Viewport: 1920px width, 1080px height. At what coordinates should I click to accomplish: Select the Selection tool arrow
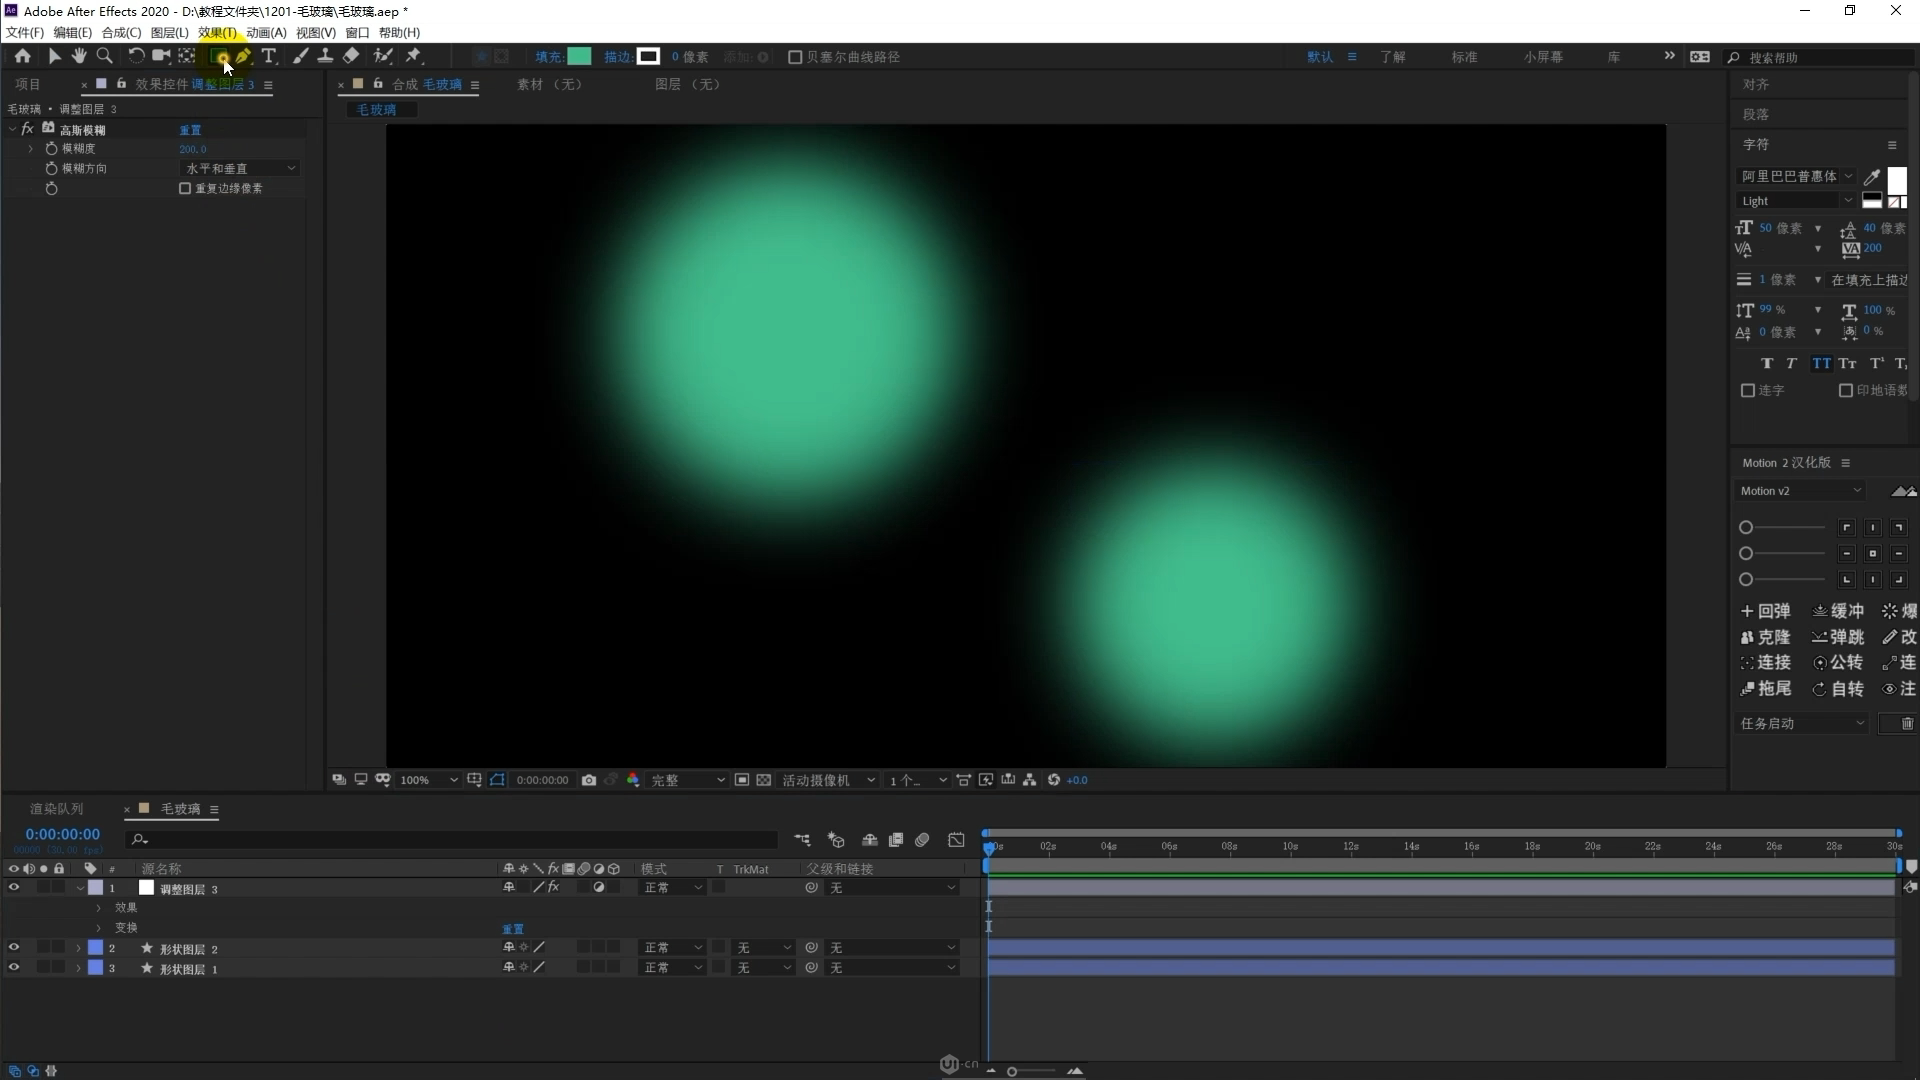click(53, 55)
